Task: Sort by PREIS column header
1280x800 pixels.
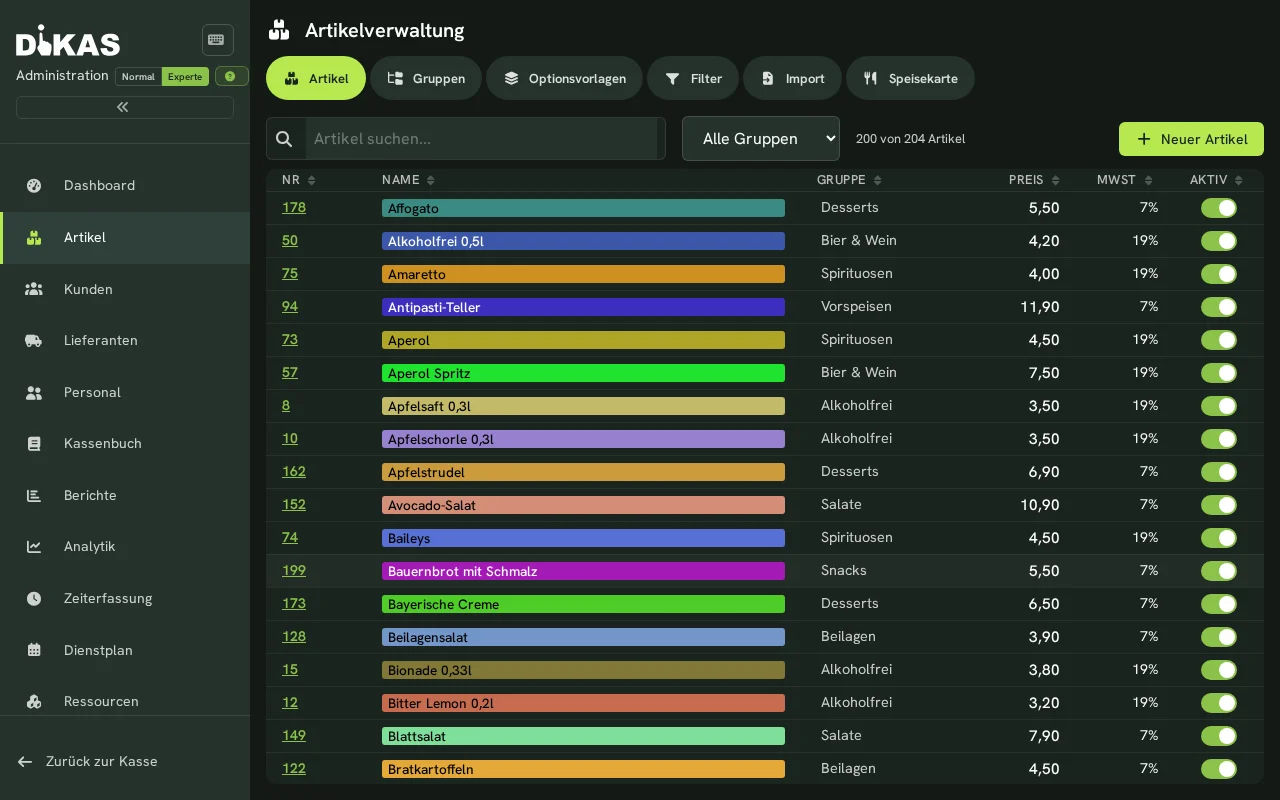Action: coord(1034,180)
